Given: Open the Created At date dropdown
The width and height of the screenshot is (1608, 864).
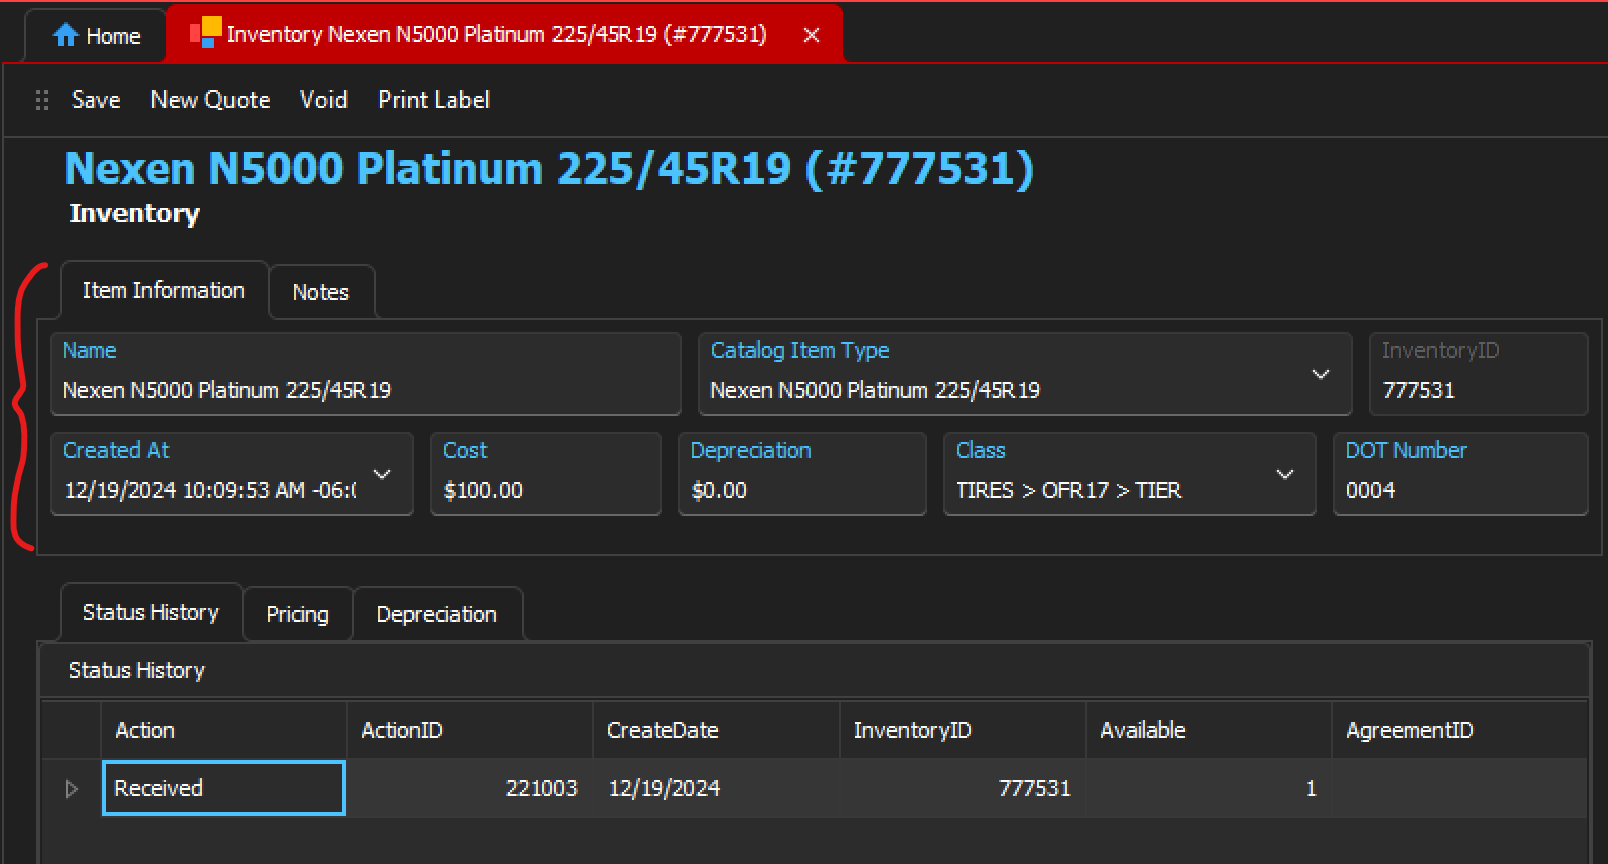Looking at the screenshot, I should coord(382,474).
